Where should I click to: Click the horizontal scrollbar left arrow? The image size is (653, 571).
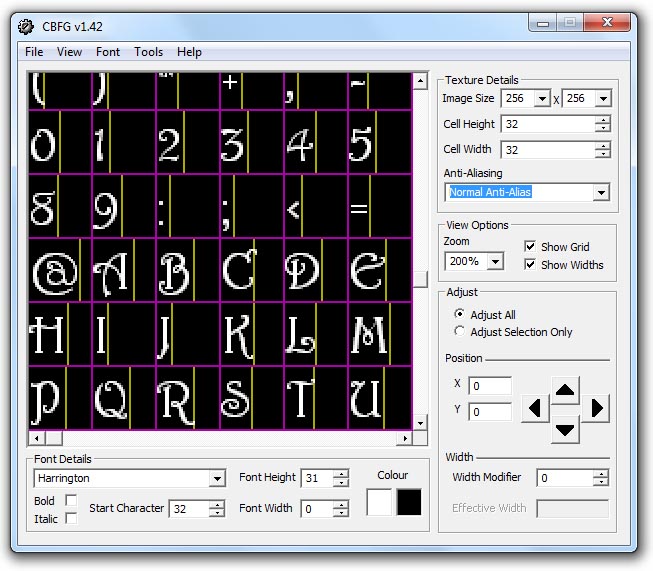37,438
